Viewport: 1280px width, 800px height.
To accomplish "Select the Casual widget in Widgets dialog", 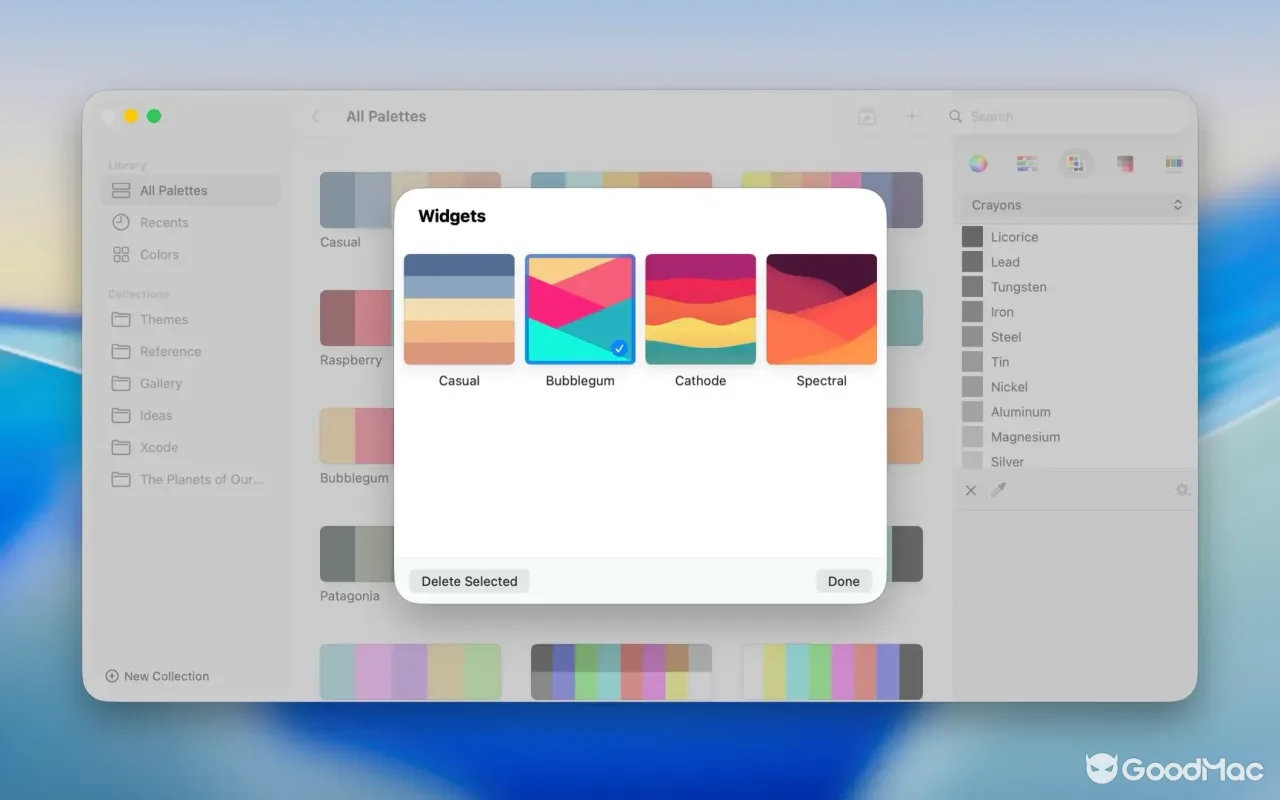I will tap(459, 309).
